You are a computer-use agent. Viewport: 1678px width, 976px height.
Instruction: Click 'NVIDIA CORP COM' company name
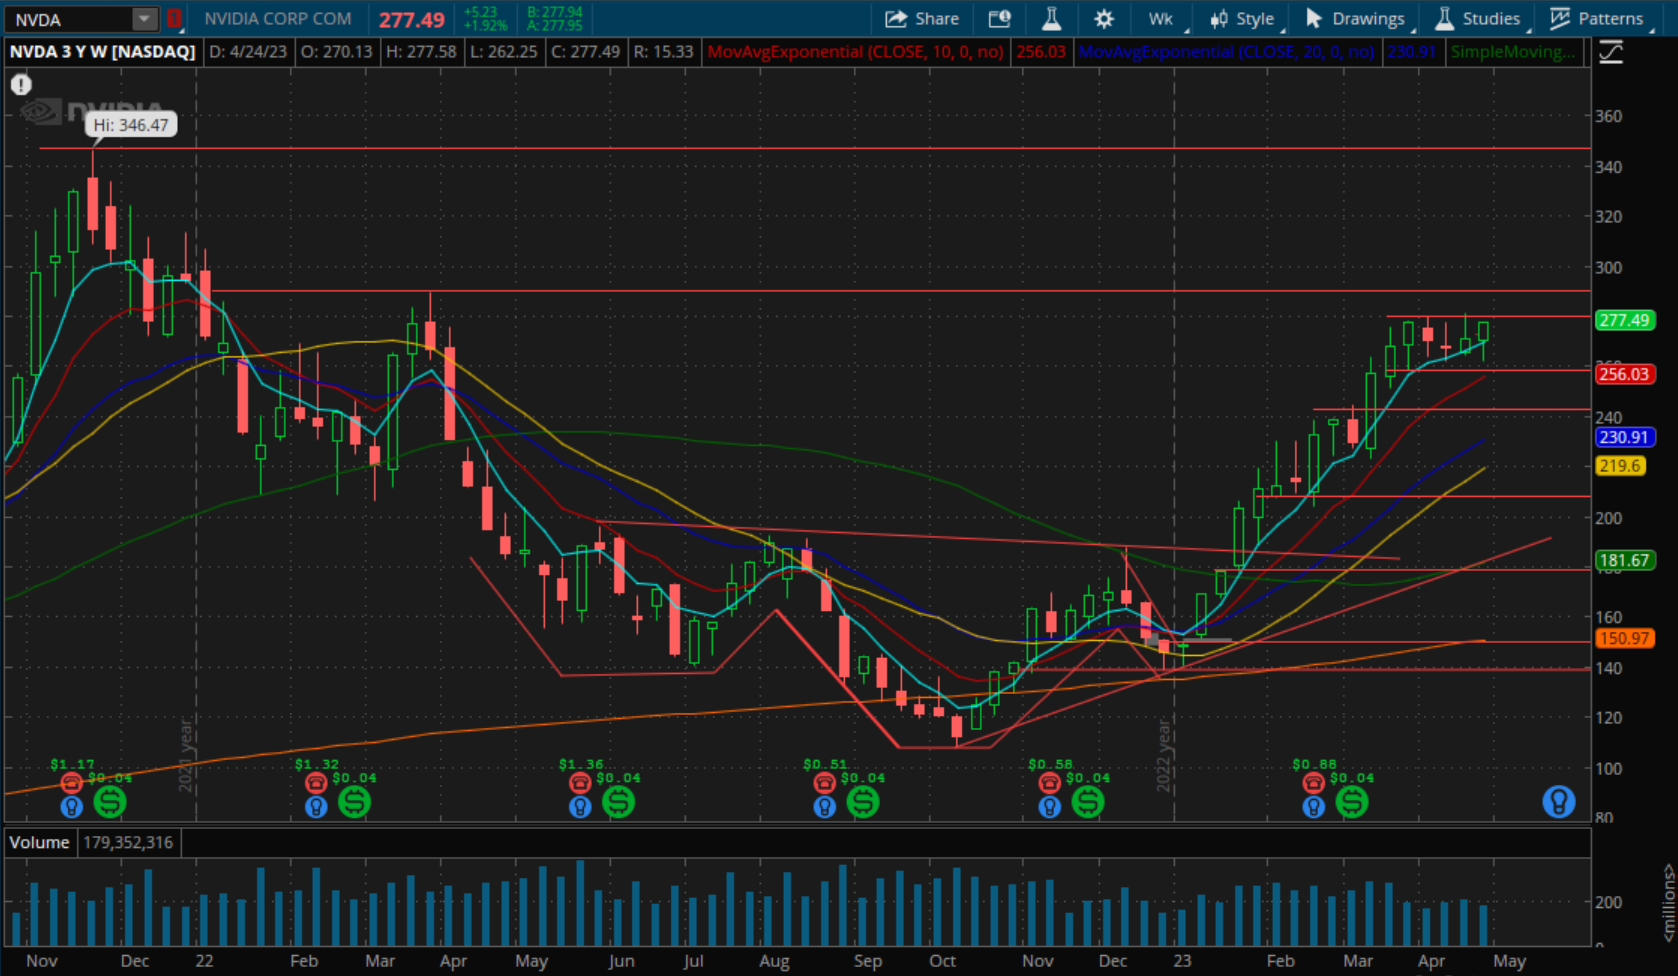coord(278,19)
